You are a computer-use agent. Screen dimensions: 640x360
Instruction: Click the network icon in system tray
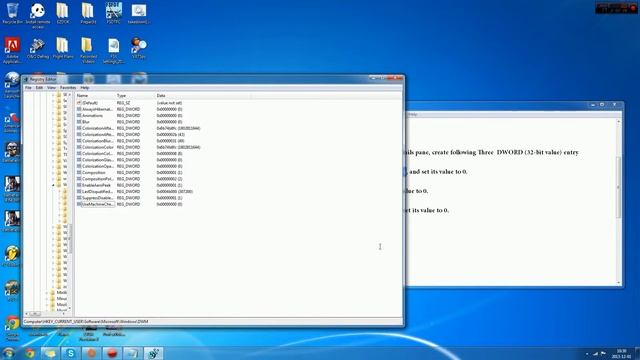point(596,354)
